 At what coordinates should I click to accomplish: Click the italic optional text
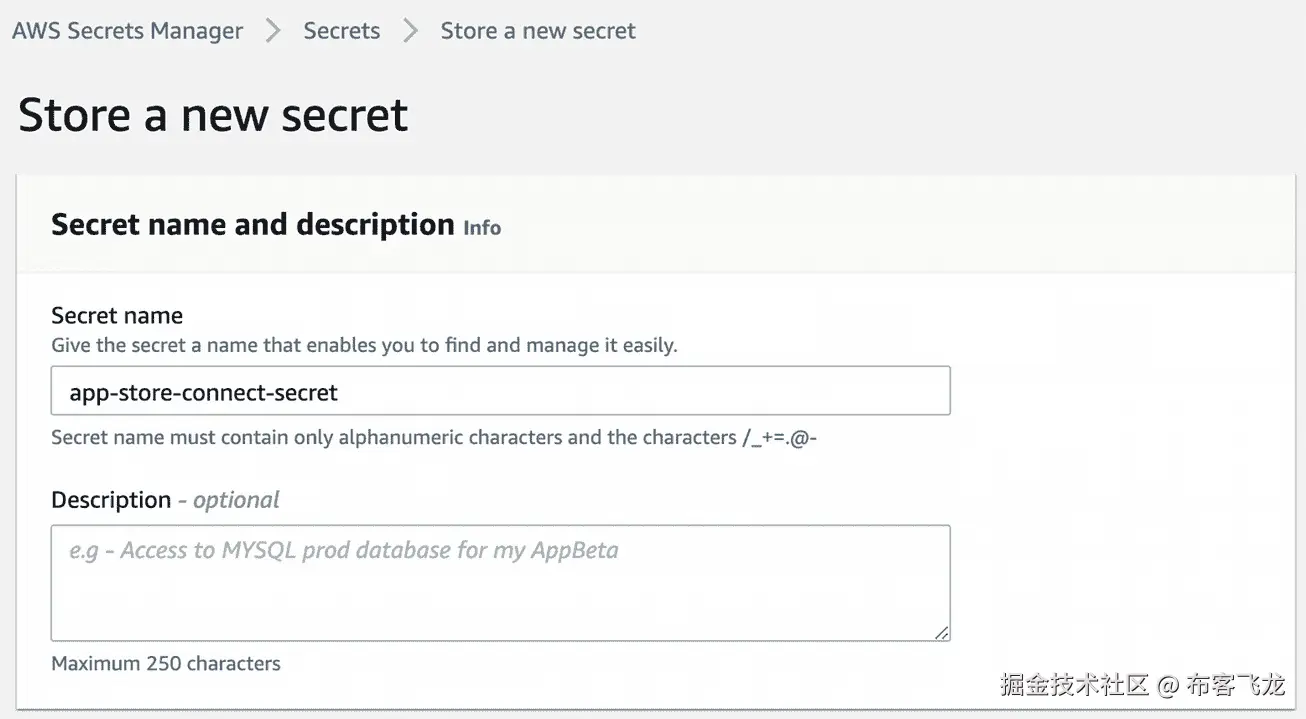point(236,500)
